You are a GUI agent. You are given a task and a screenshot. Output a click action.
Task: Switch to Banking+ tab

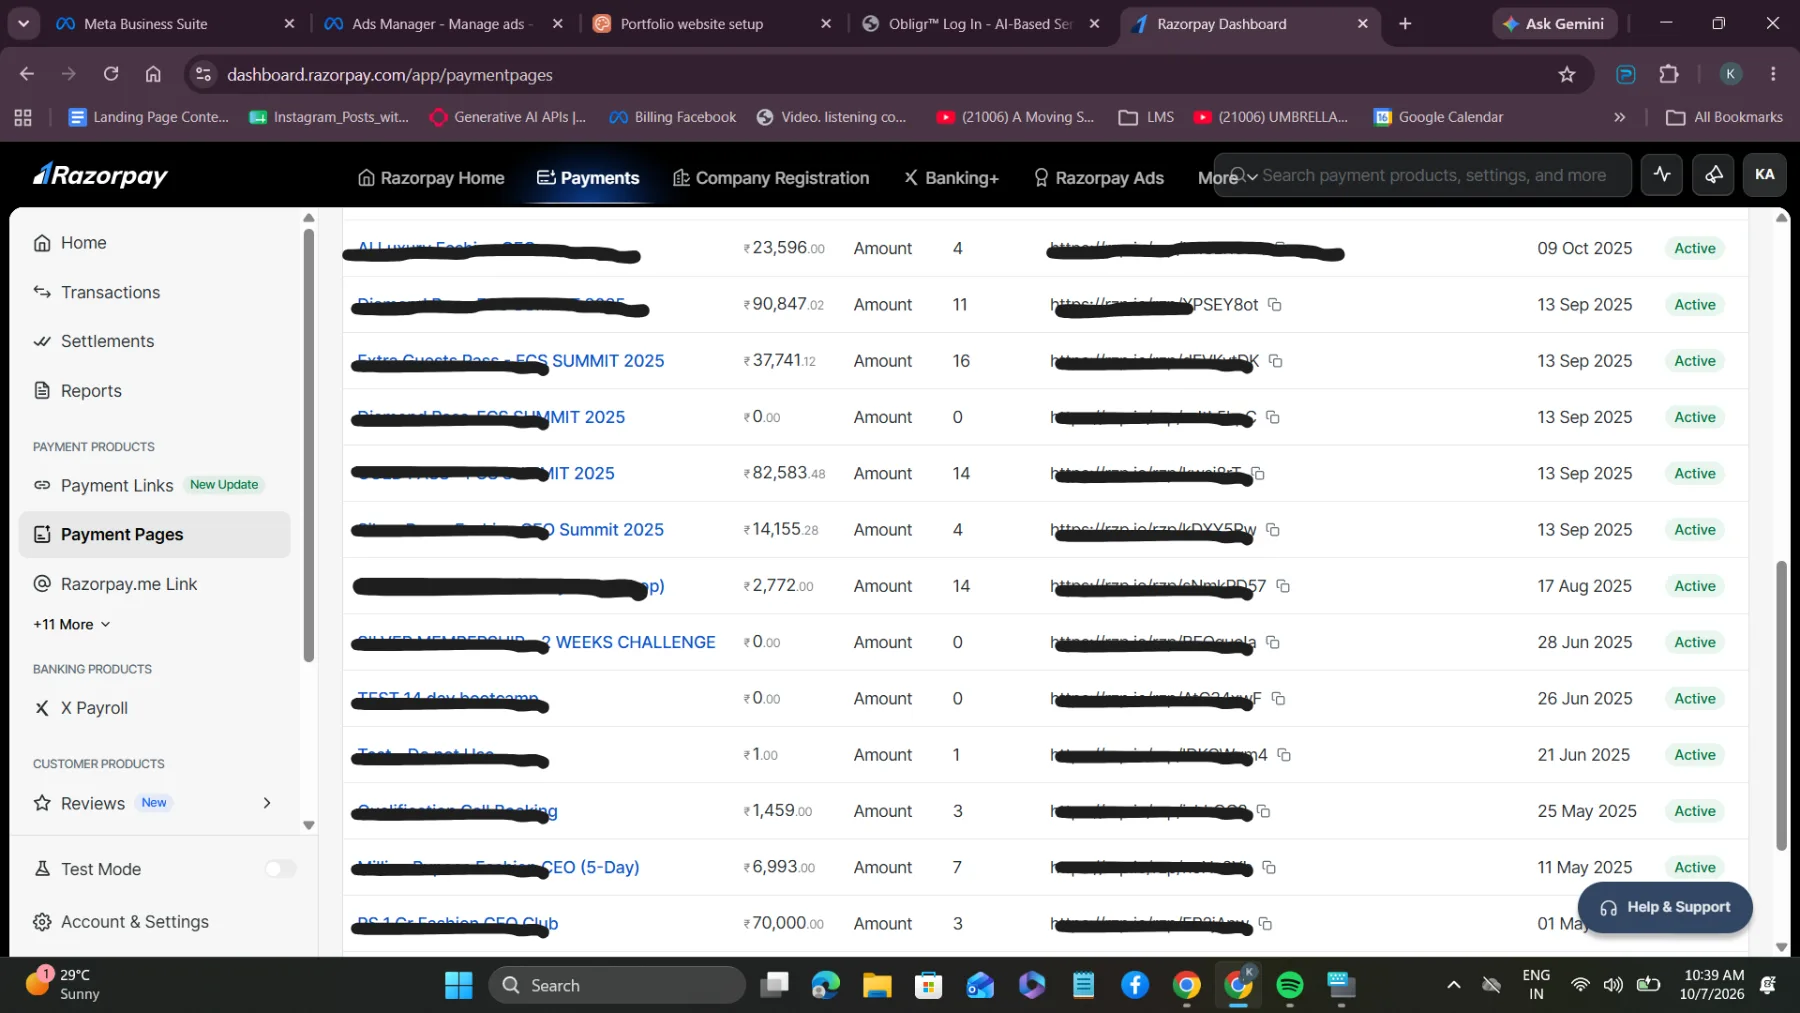[951, 178]
